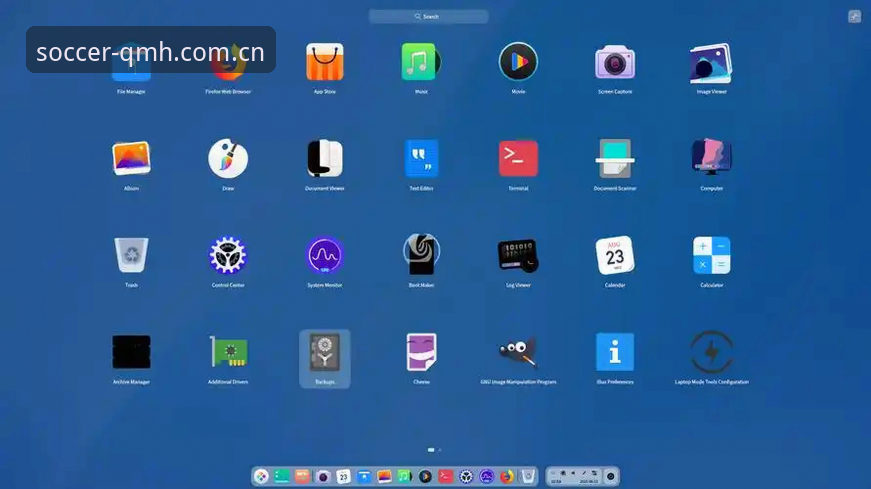
Task: Launch Document Scanner
Action: coord(615,158)
